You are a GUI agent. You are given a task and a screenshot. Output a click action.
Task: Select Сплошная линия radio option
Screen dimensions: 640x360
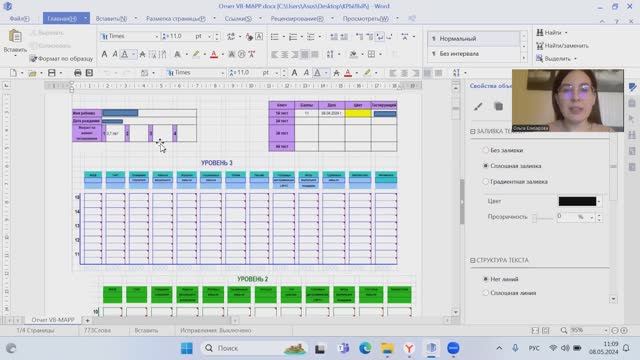[x=485, y=293]
